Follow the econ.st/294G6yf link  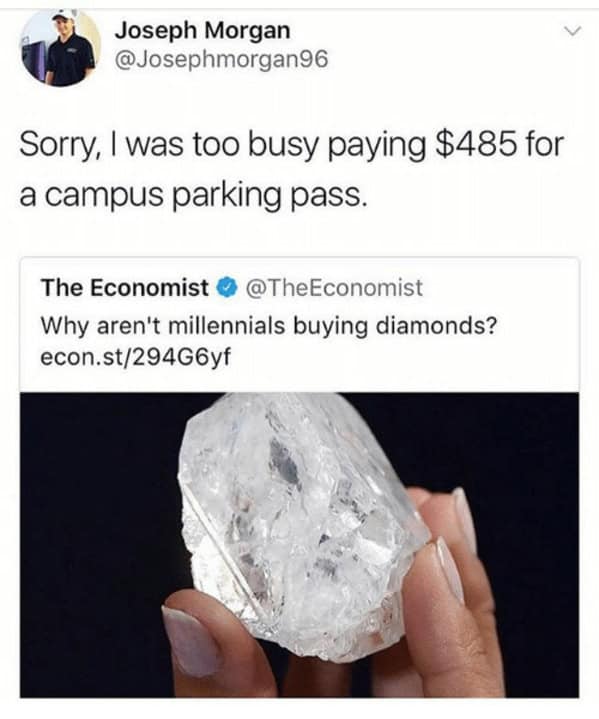[x=136, y=358]
